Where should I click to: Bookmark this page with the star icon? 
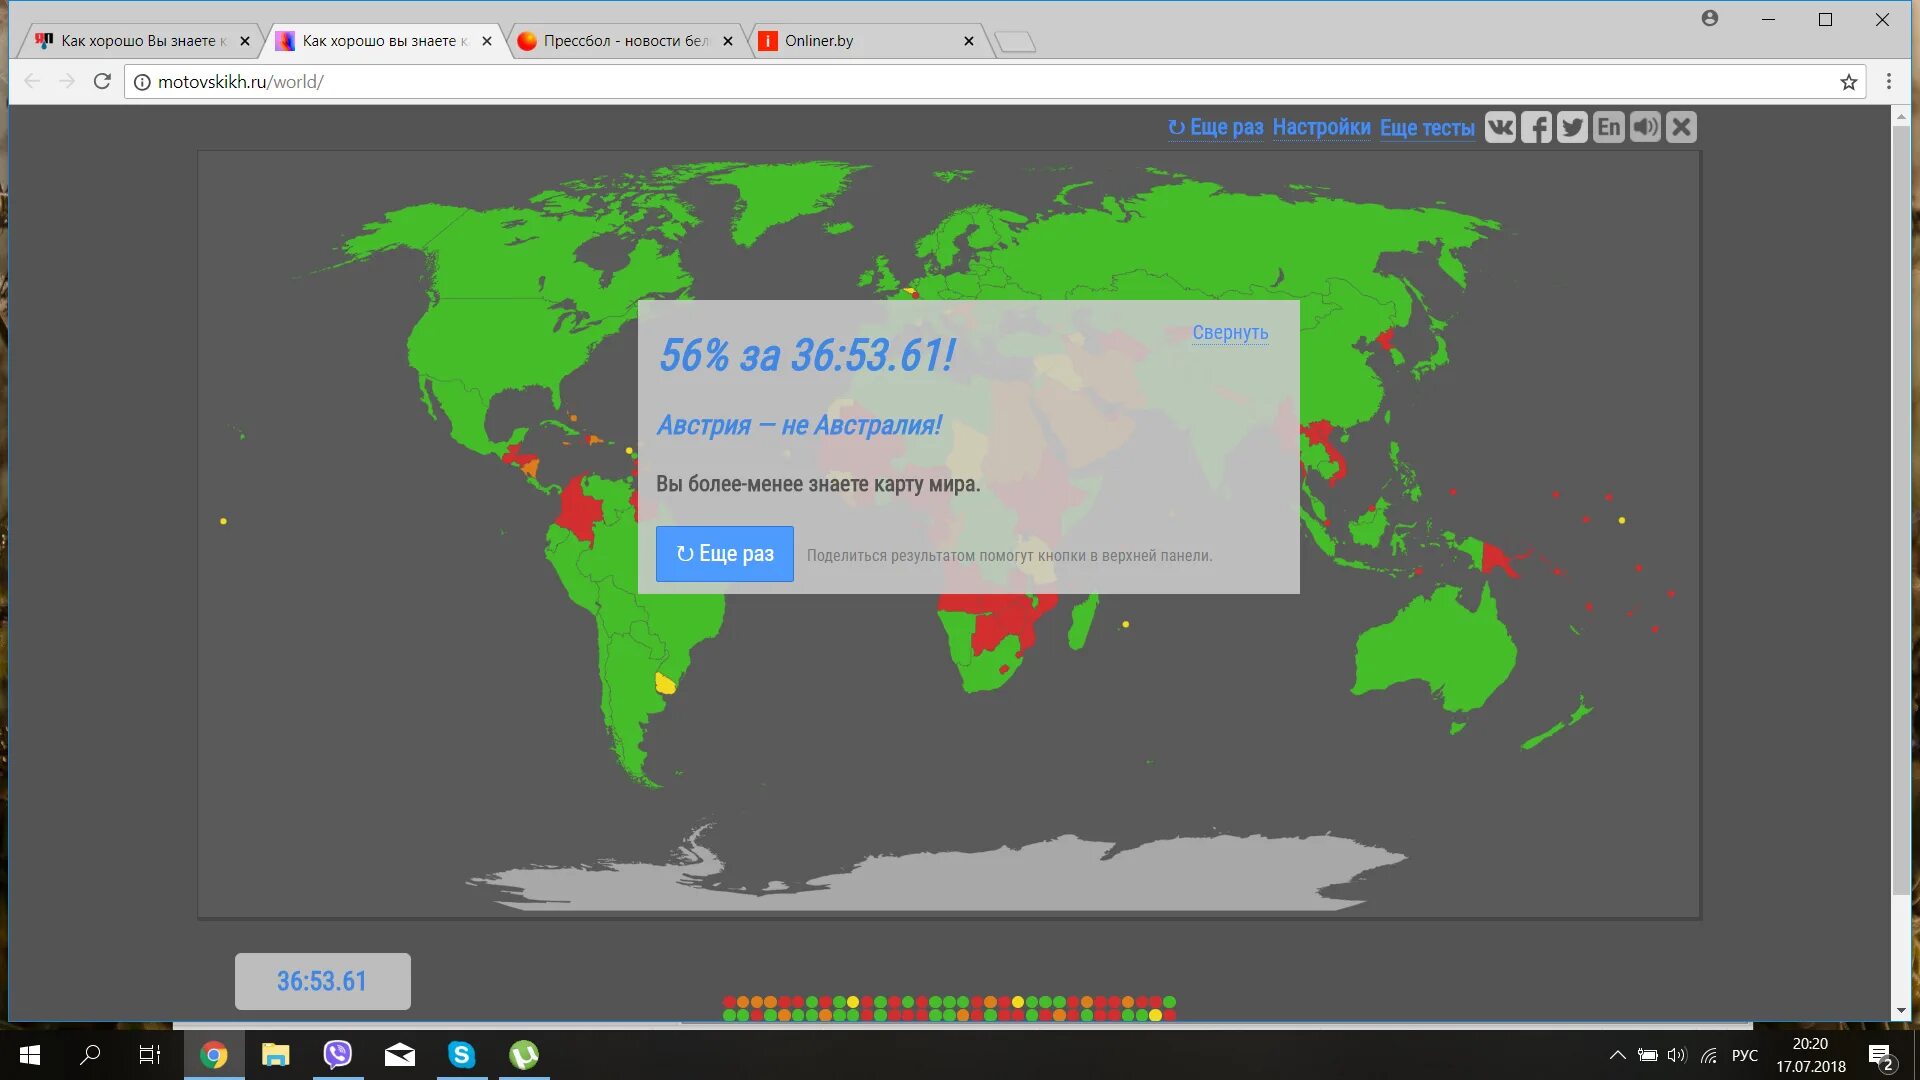pos(1848,82)
